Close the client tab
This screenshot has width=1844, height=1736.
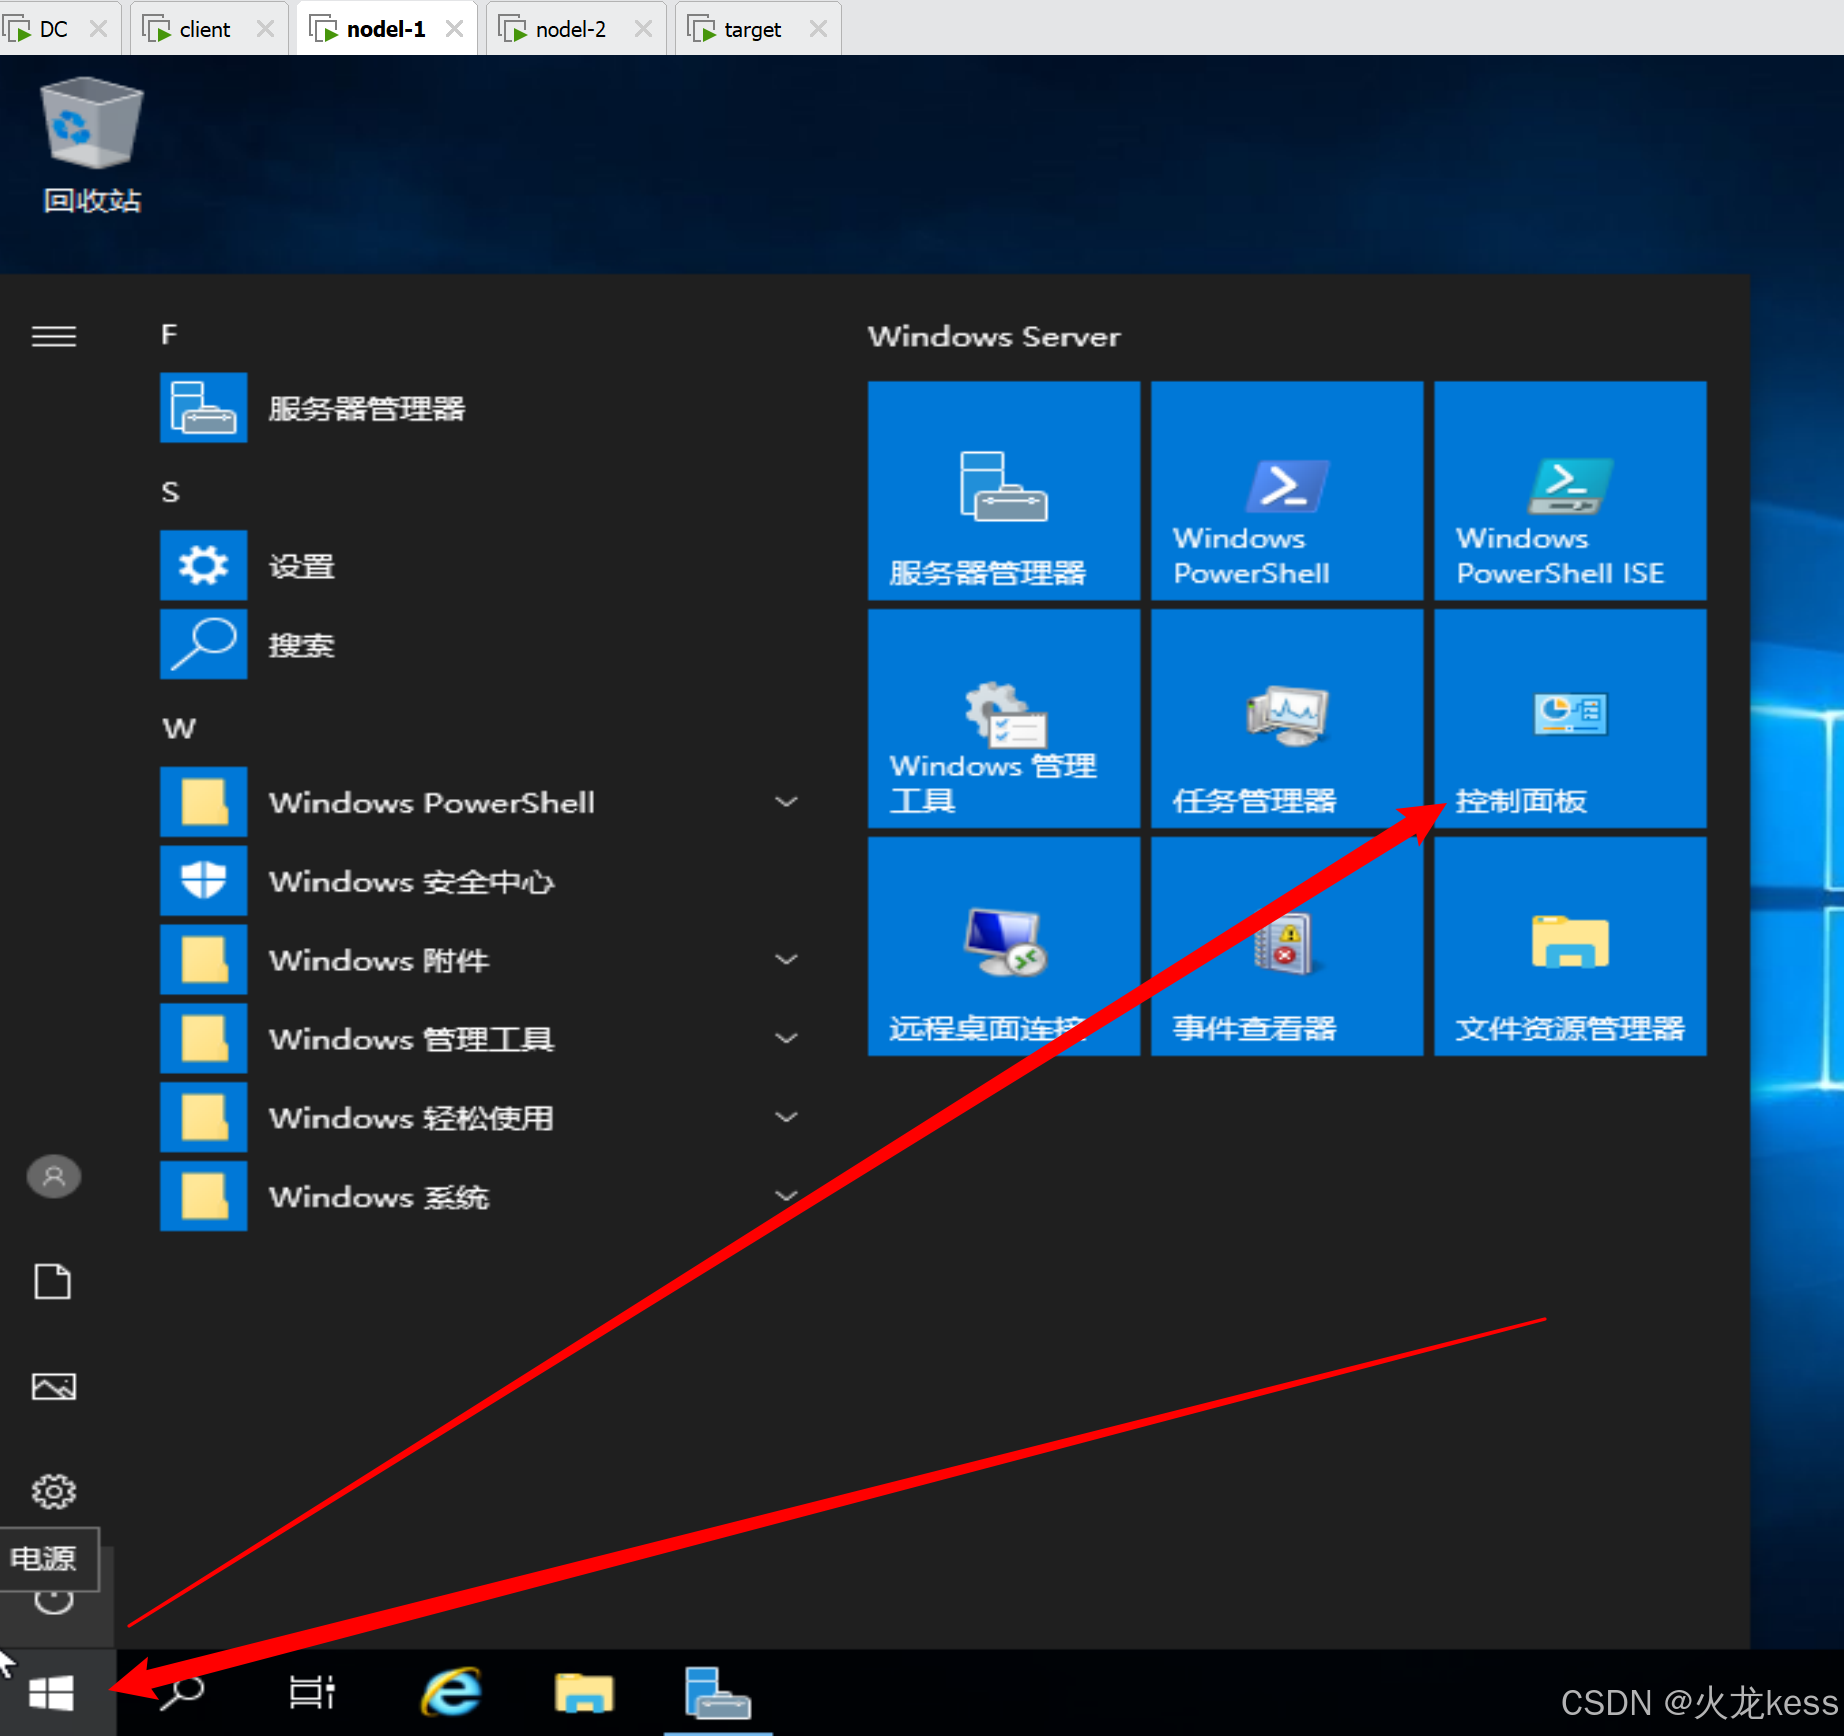[265, 29]
